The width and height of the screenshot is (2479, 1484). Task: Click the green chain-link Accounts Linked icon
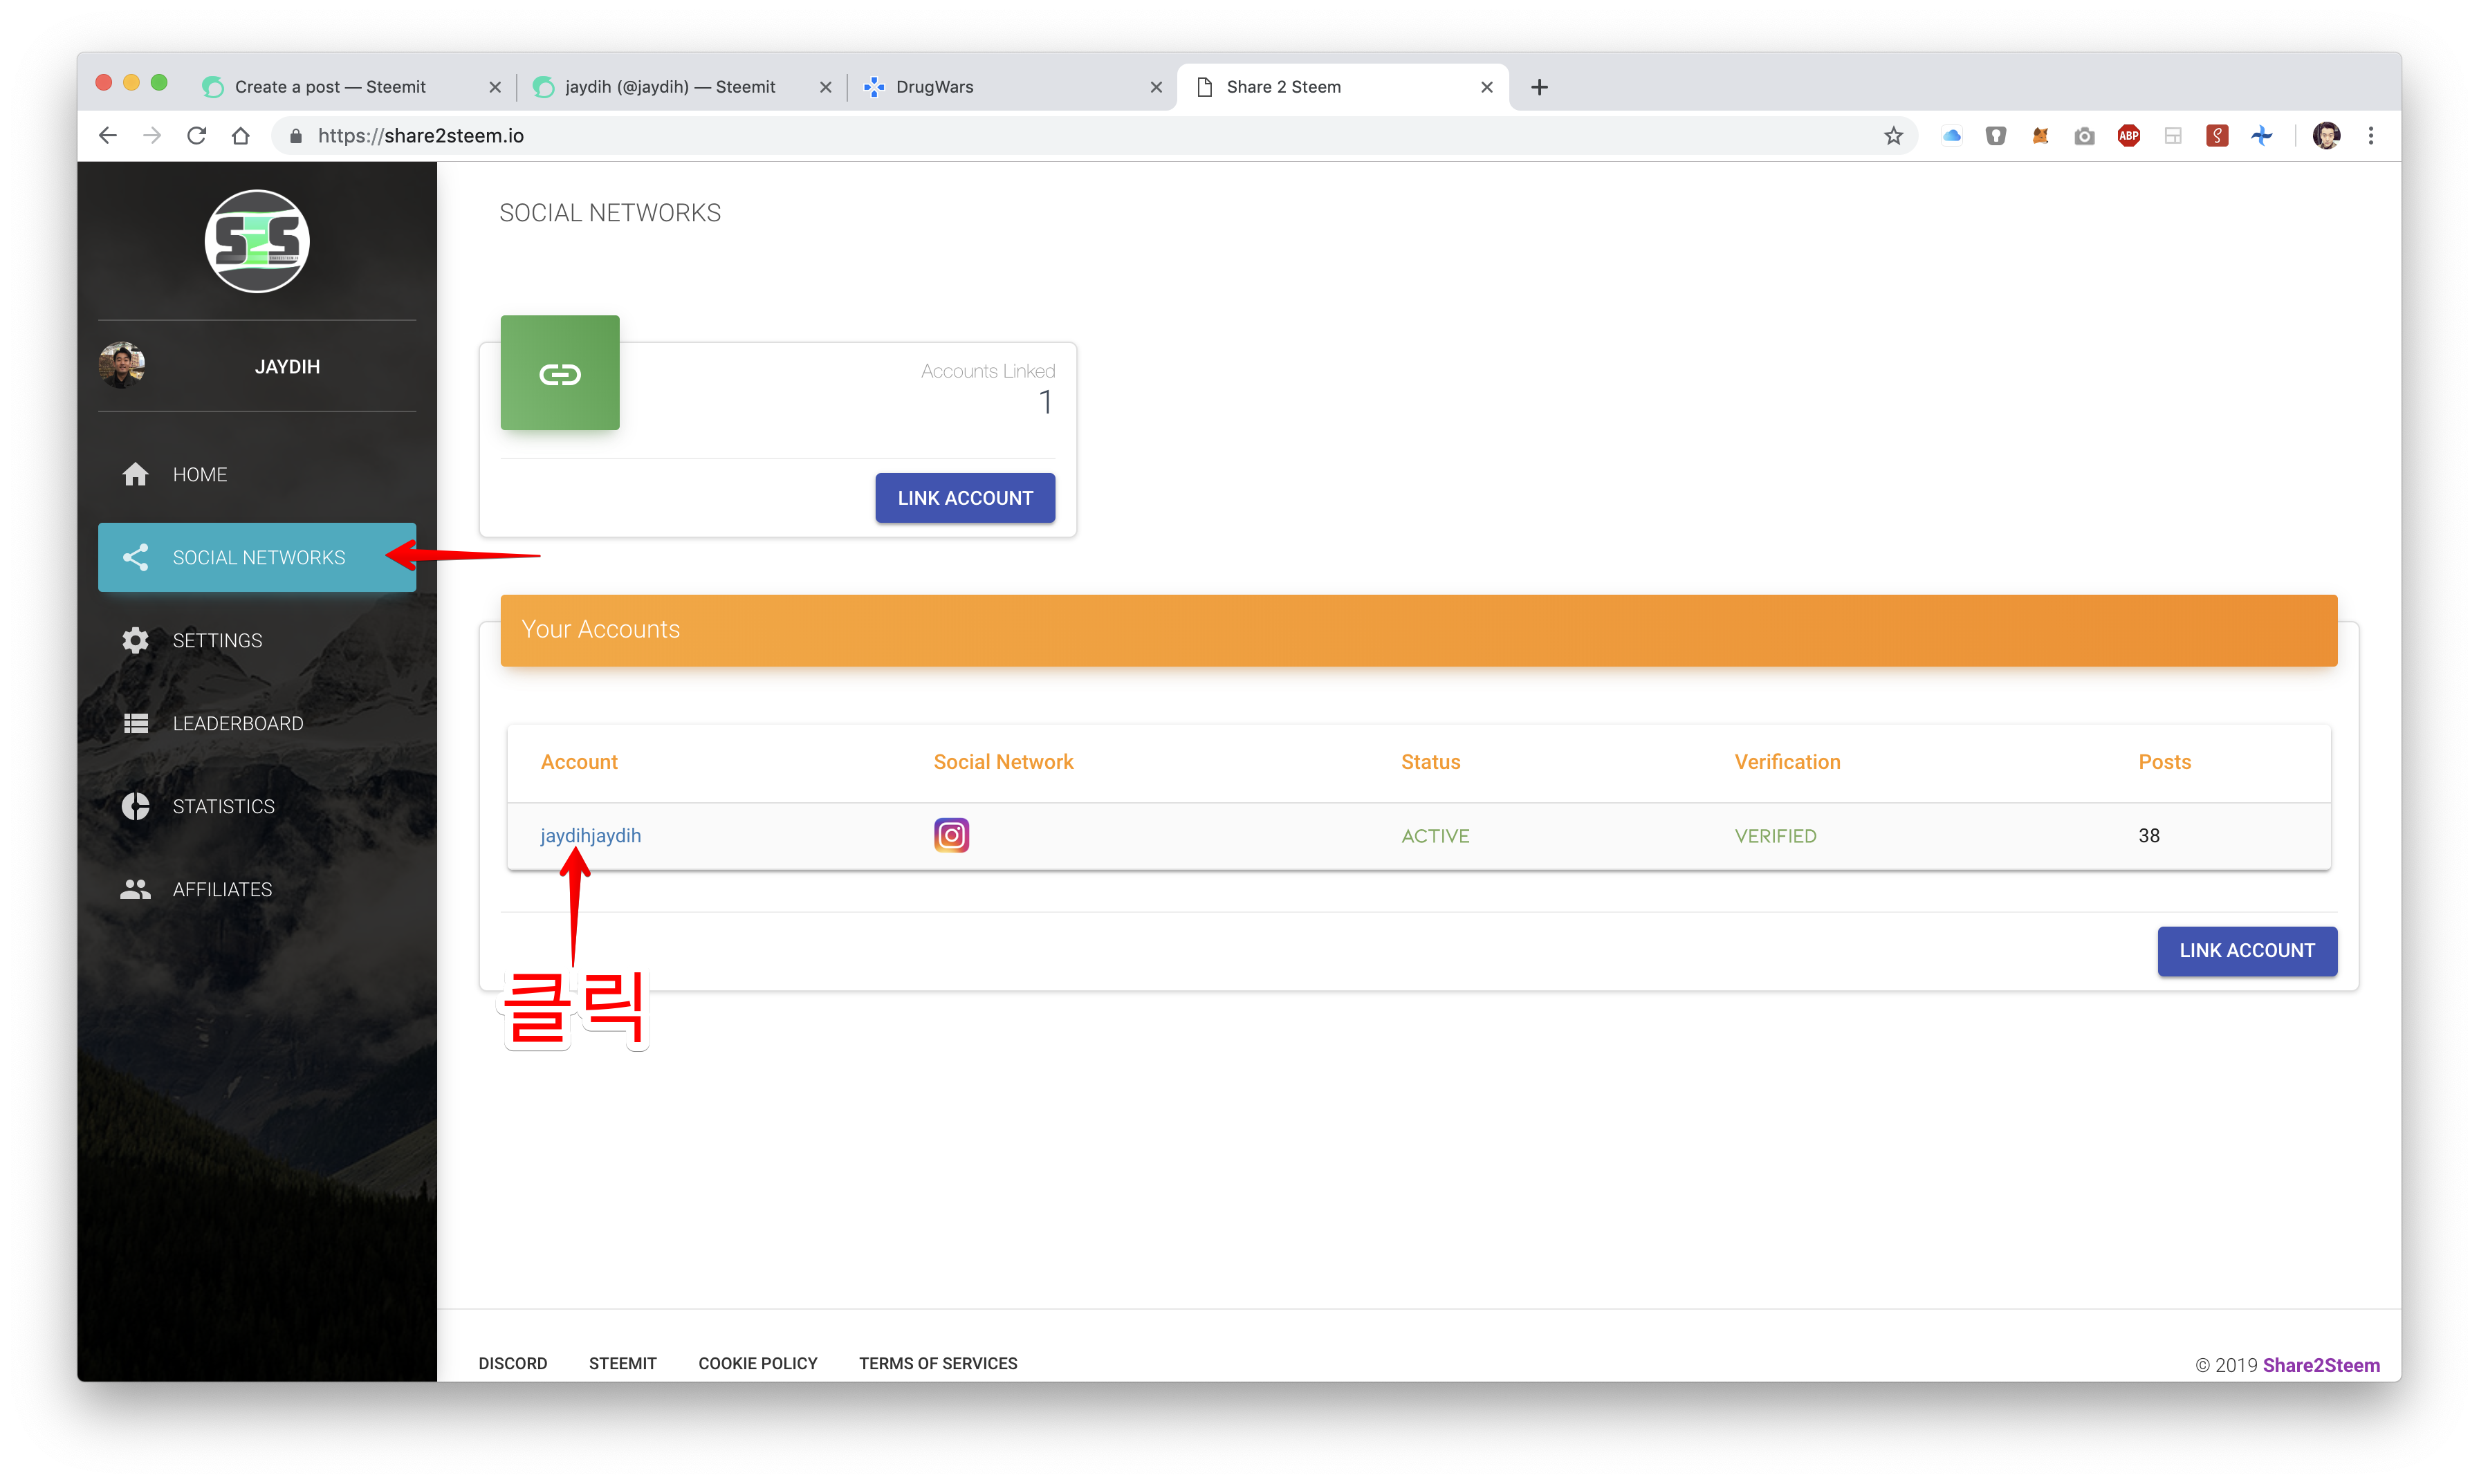coord(560,373)
